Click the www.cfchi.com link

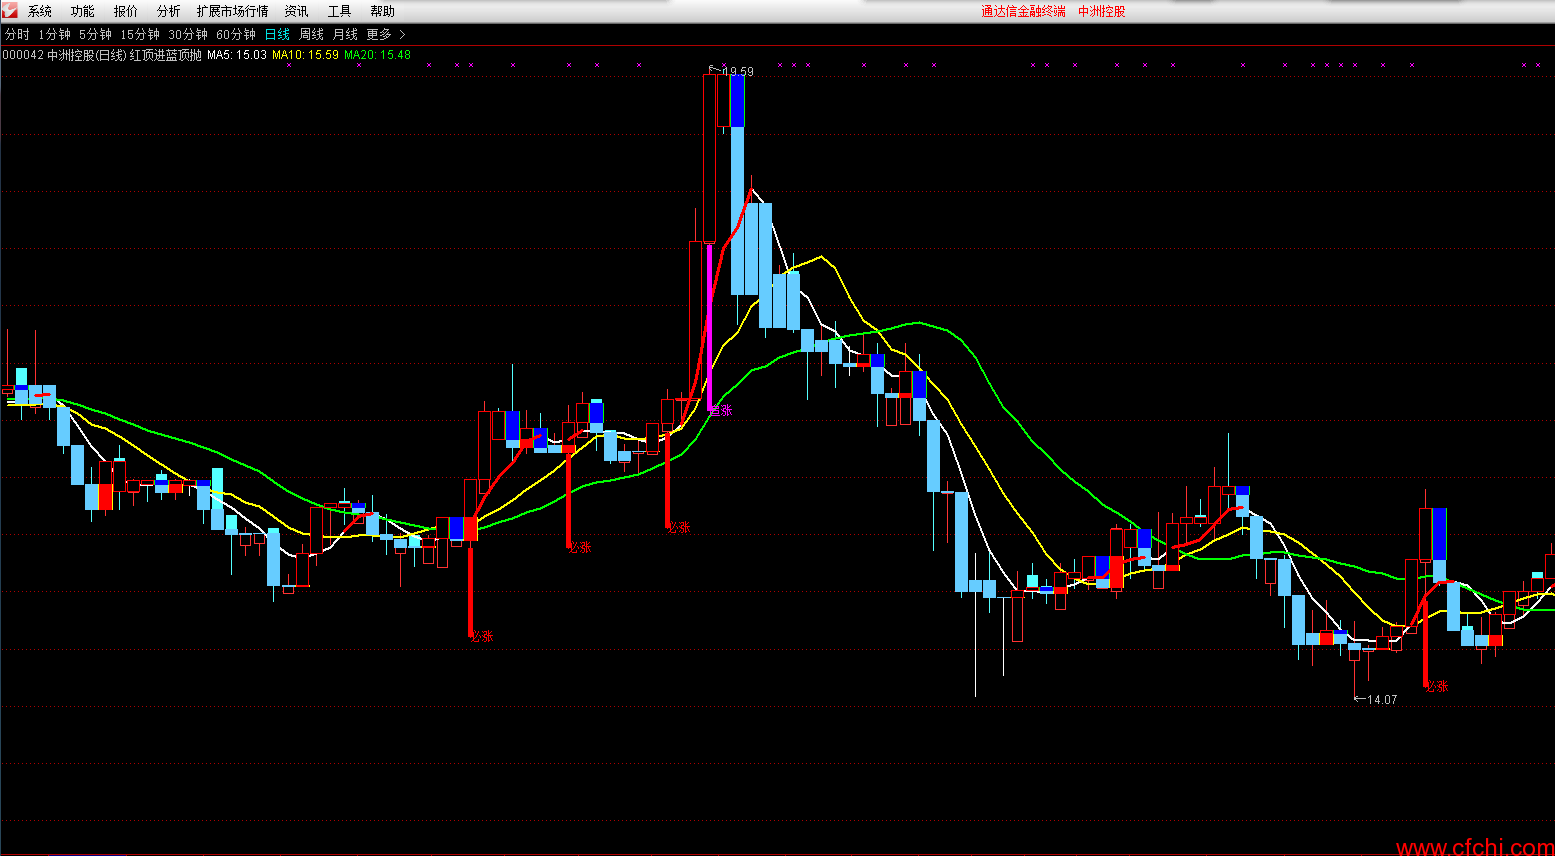tap(1475, 847)
